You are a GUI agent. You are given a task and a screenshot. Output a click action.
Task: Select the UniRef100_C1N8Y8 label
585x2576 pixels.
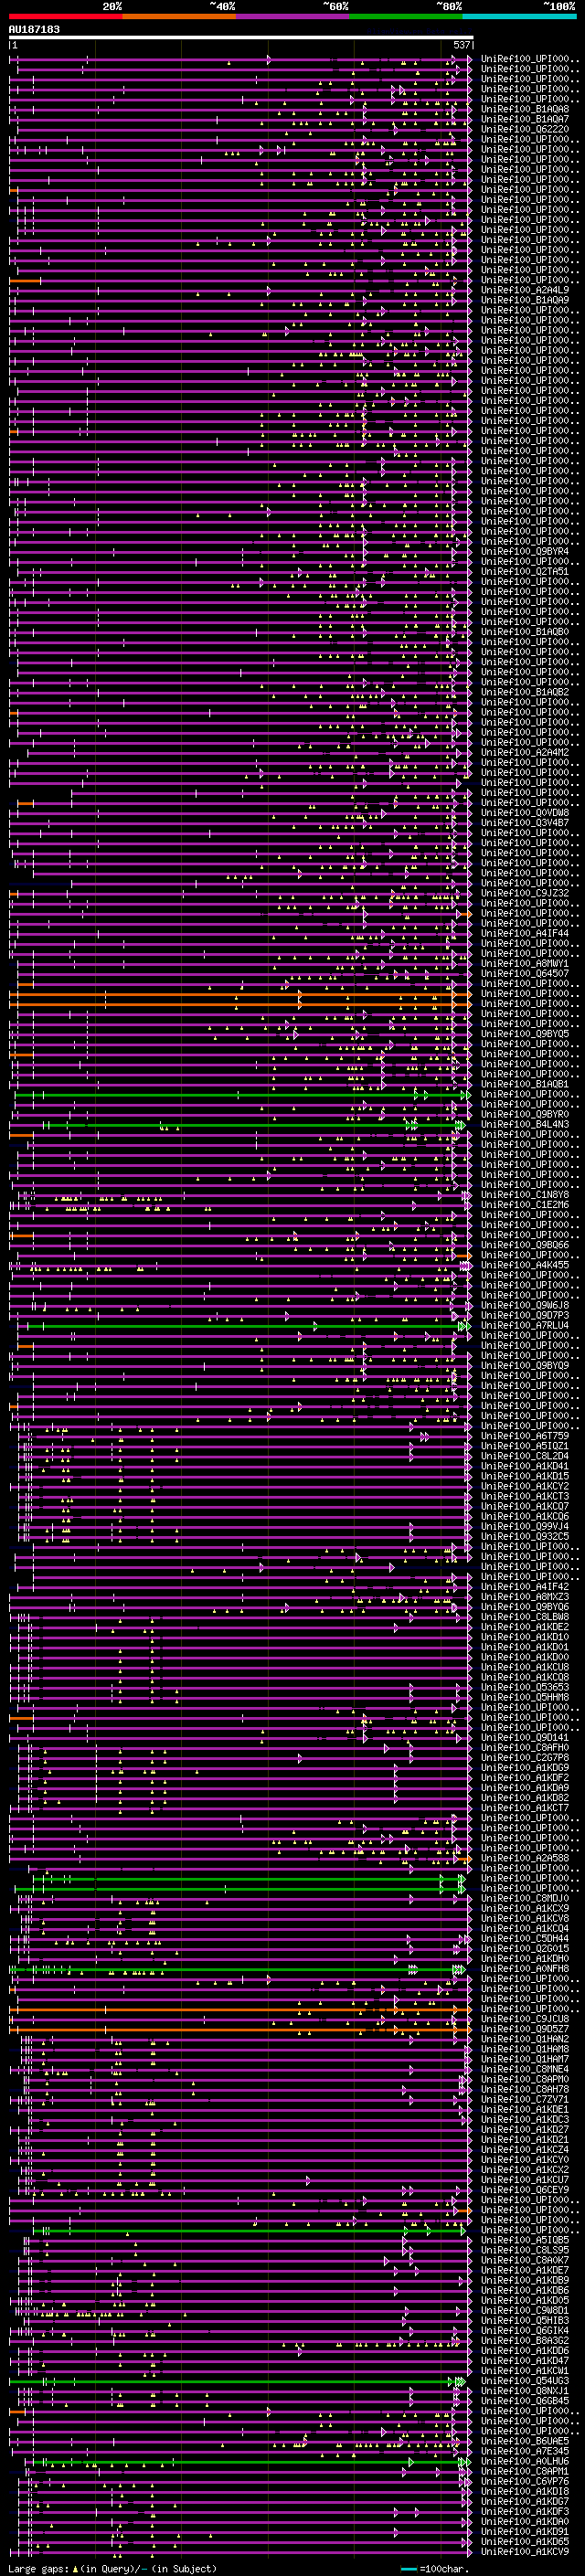click(x=525, y=1195)
